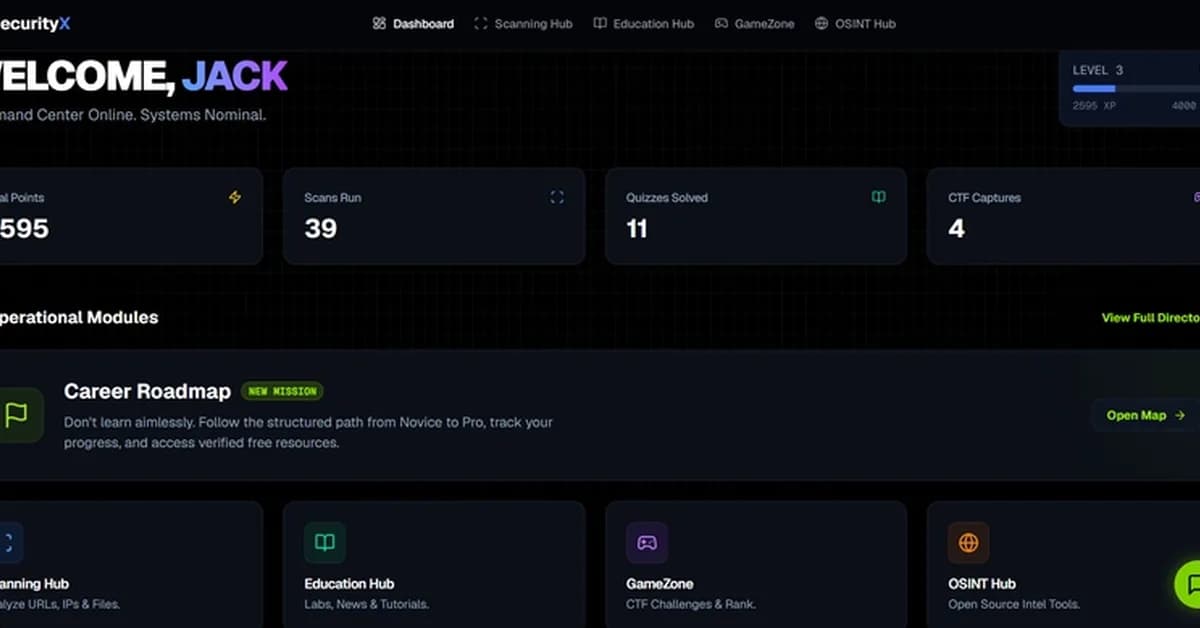
Task: Click the Scans Run label
Action: click(333, 198)
